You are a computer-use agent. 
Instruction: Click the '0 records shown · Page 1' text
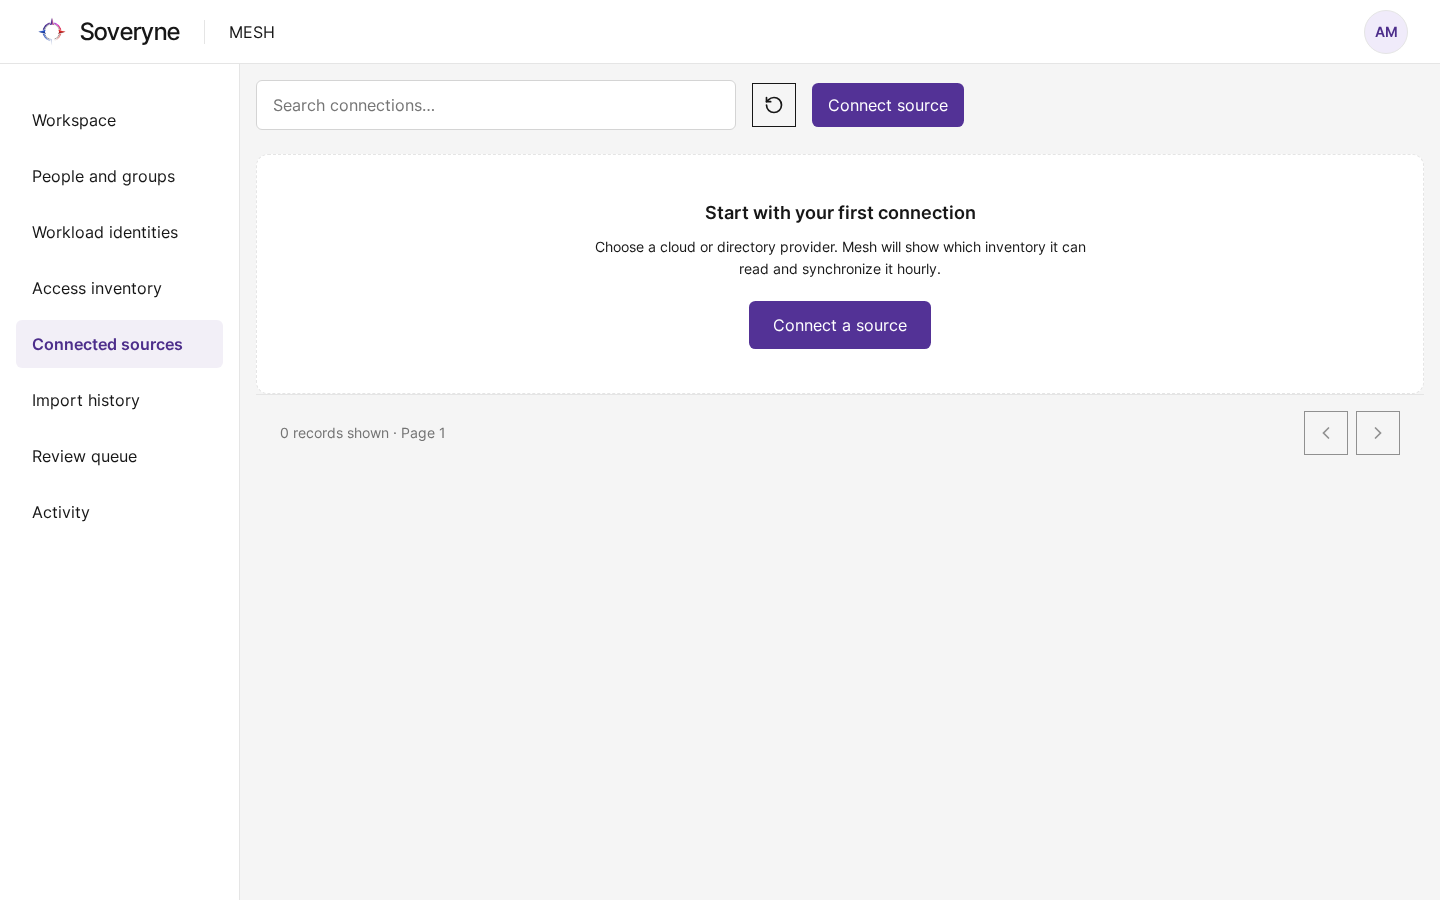click(363, 433)
